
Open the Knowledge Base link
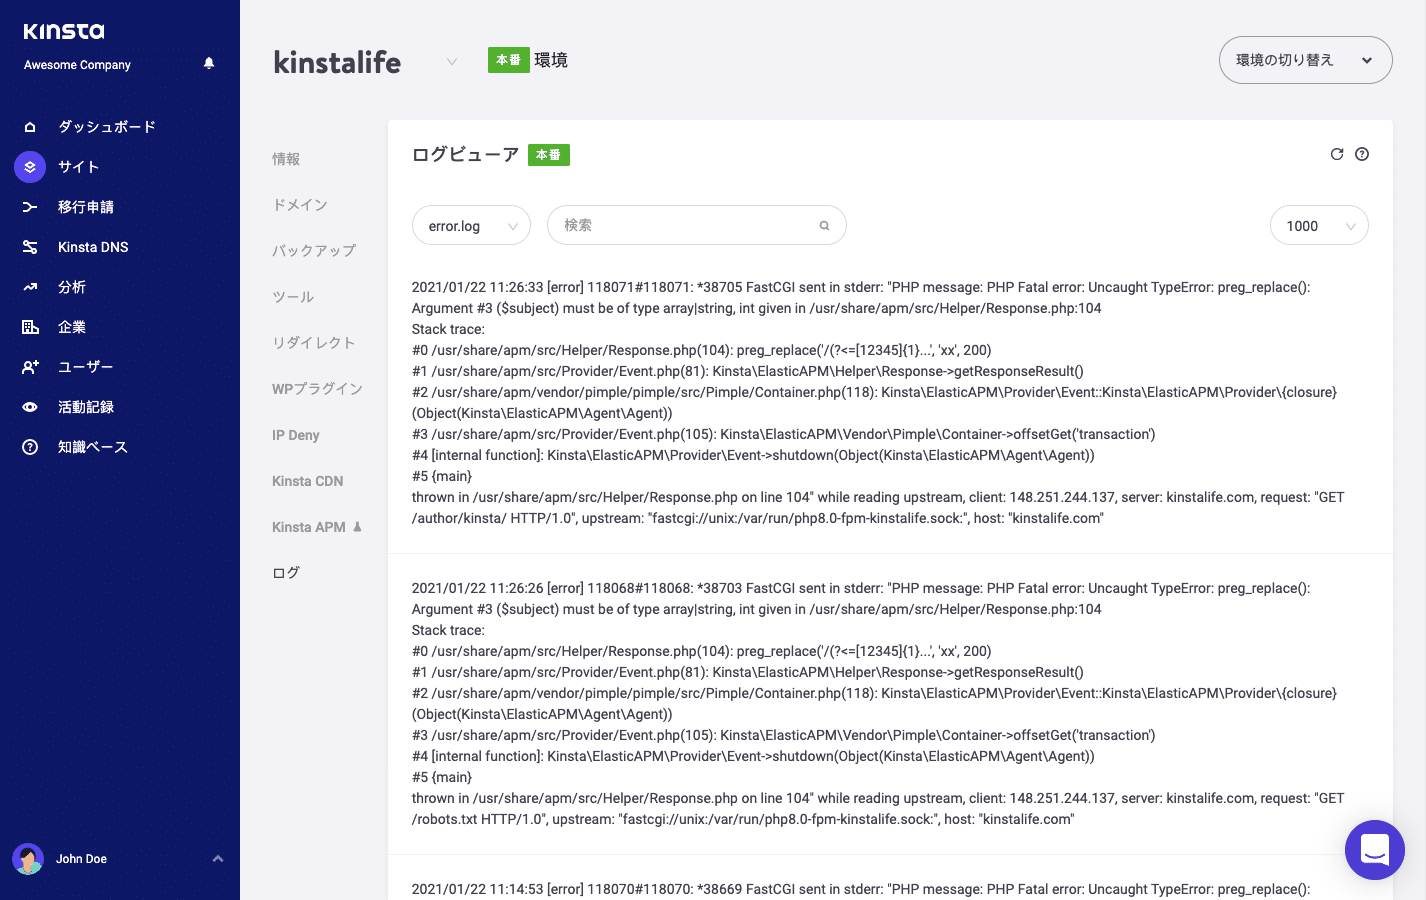92,447
